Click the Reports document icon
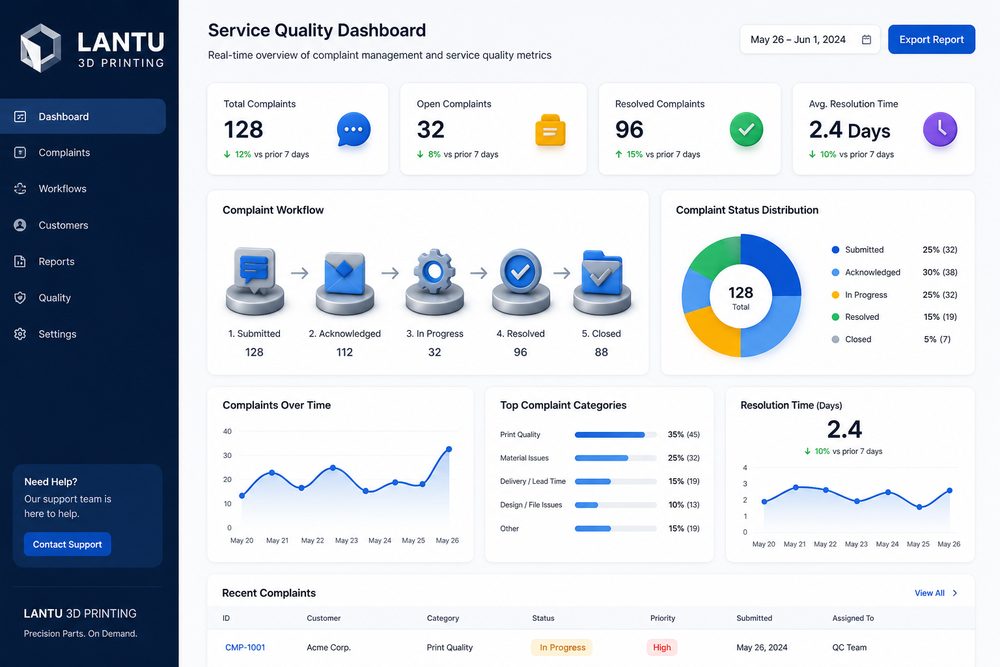1000x667 pixels. click(x=20, y=261)
